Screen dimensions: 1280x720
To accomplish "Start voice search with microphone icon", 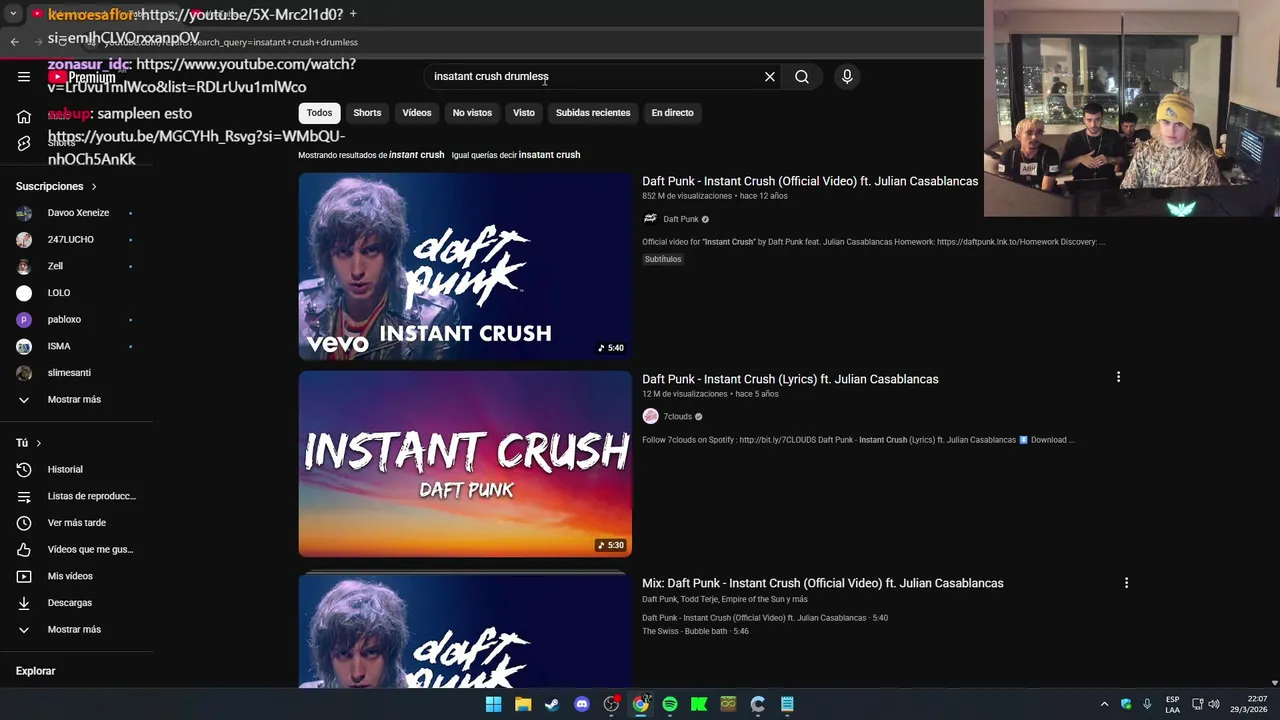I will click(x=847, y=76).
